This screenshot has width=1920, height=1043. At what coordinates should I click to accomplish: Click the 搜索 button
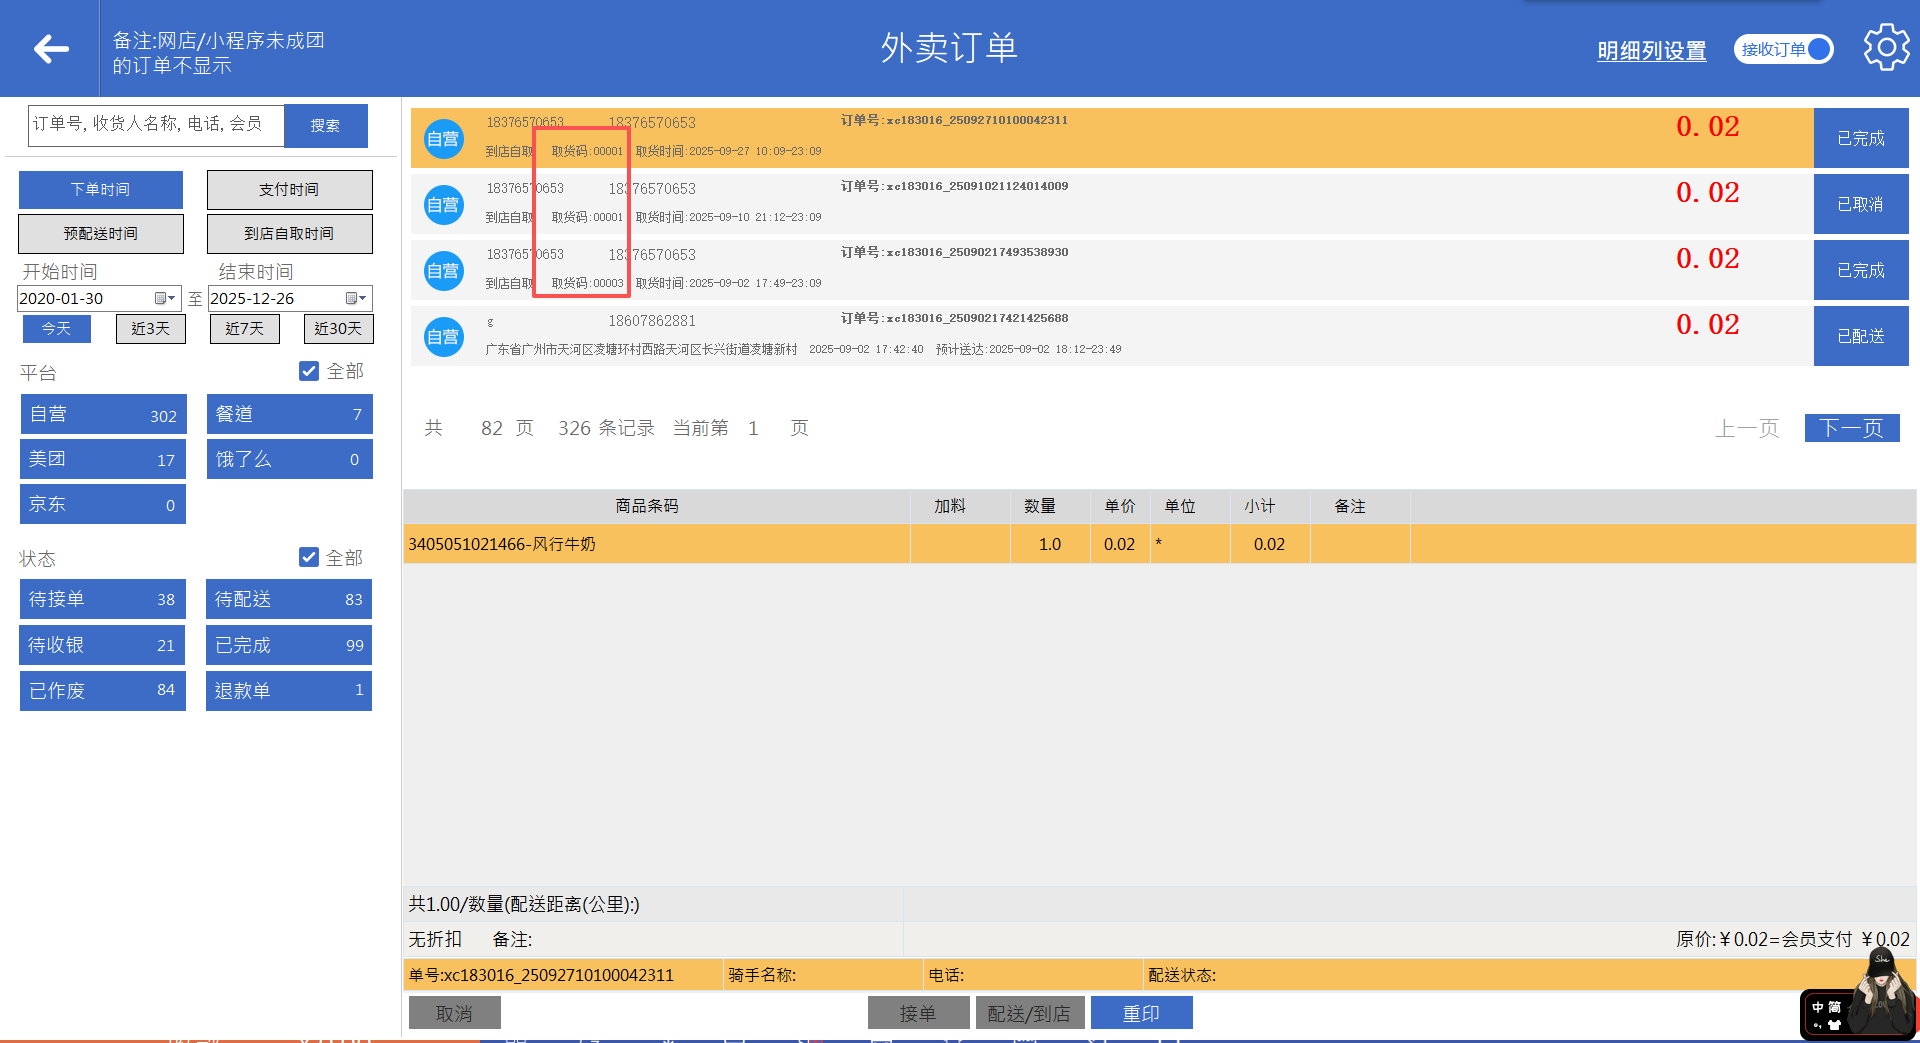(x=325, y=126)
